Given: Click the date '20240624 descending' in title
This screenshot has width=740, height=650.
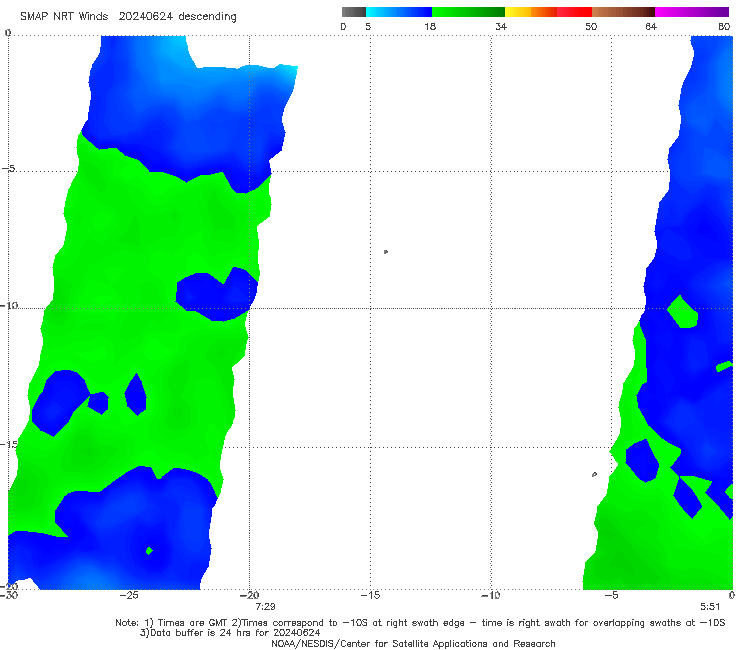Looking at the screenshot, I should (x=177, y=16).
